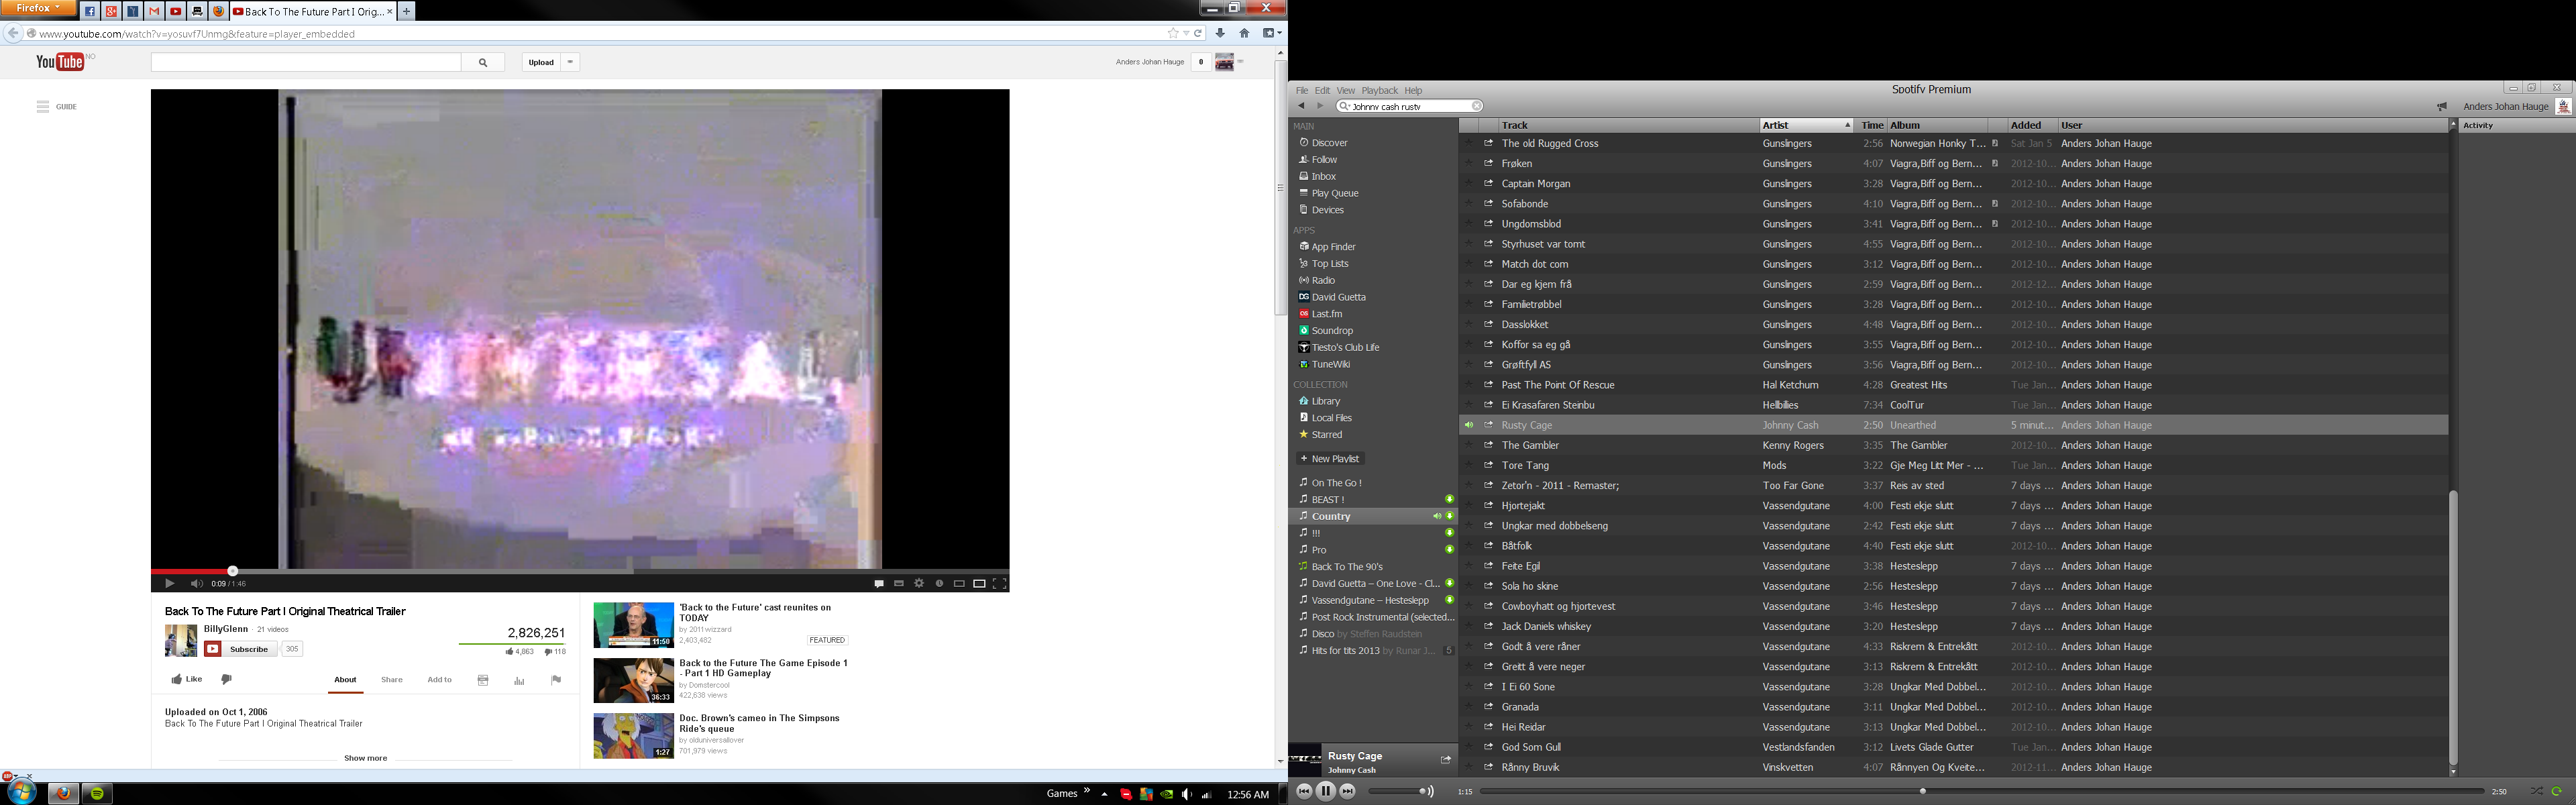Go to previous track in Spotify
The width and height of the screenshot is (2576, 805).
[x=1304, y=791]
